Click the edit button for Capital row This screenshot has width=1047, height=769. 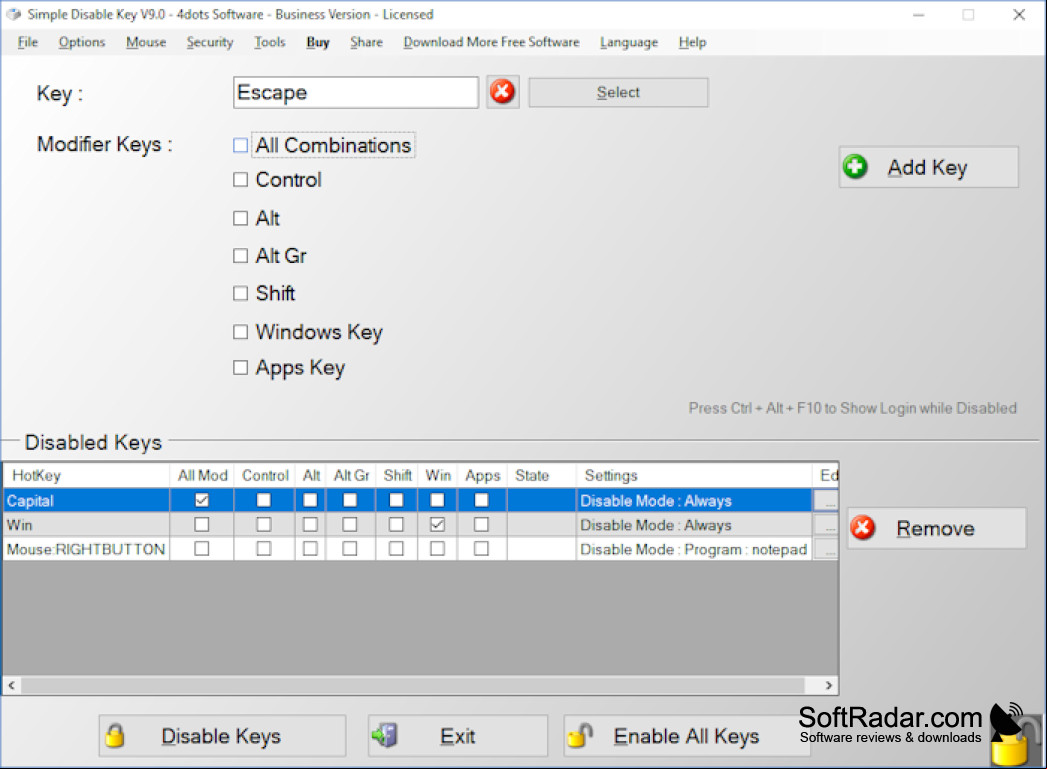[827, 500]
